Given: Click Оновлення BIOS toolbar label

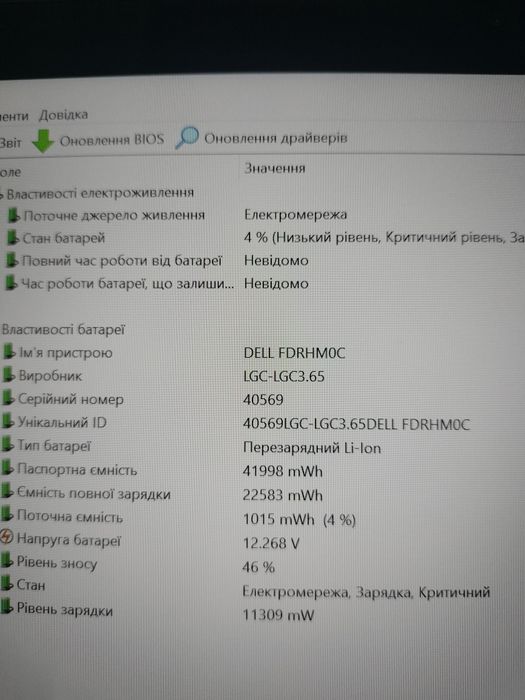Looking at the screenshot, I should (112, 140).
